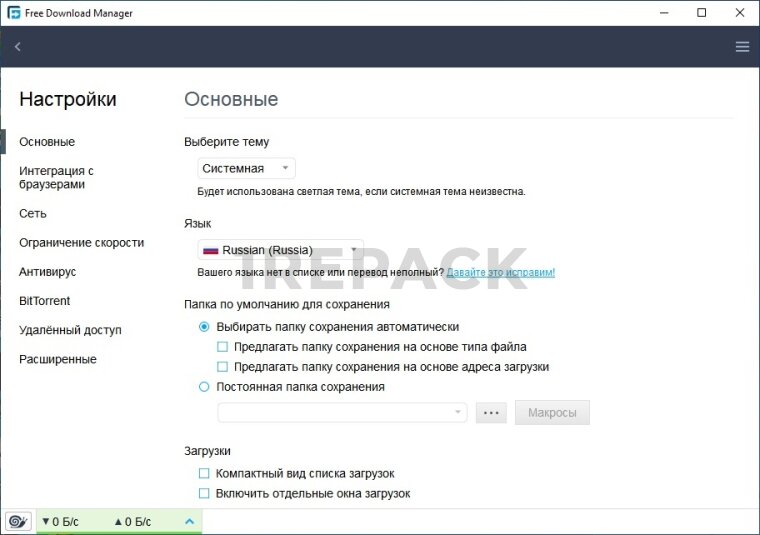Screen dimensions: 760x535
Task: Expand the permanent save folder combo box
Action: [x=458, y=413]
